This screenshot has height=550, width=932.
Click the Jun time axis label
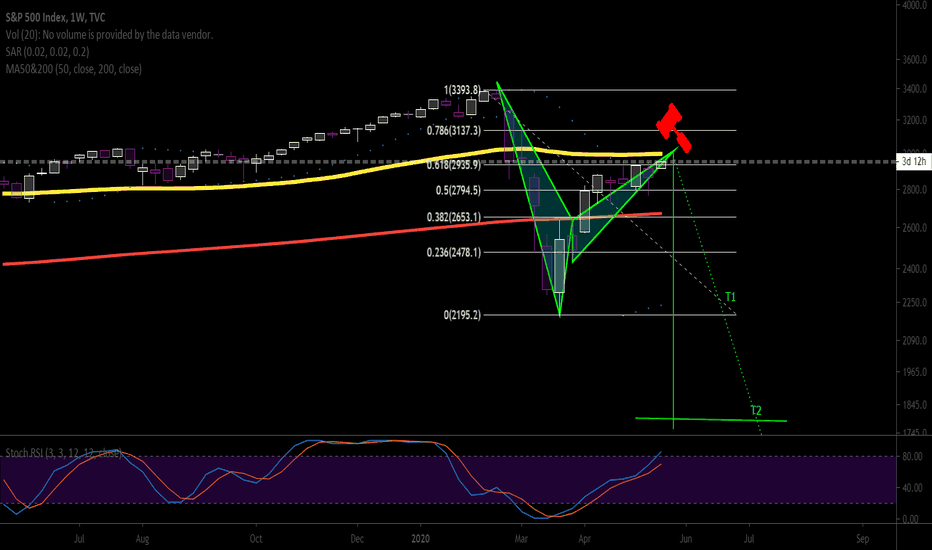point(686,539)
